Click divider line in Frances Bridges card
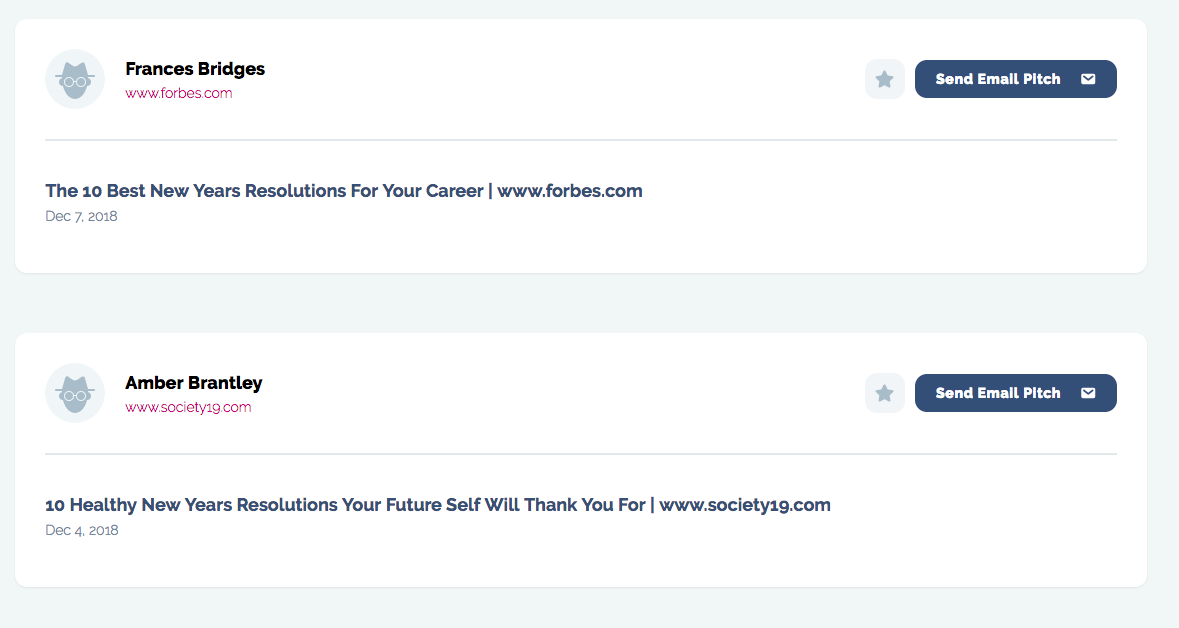Viewport: 1179px width, 628px height. click(x=580, y=140)
